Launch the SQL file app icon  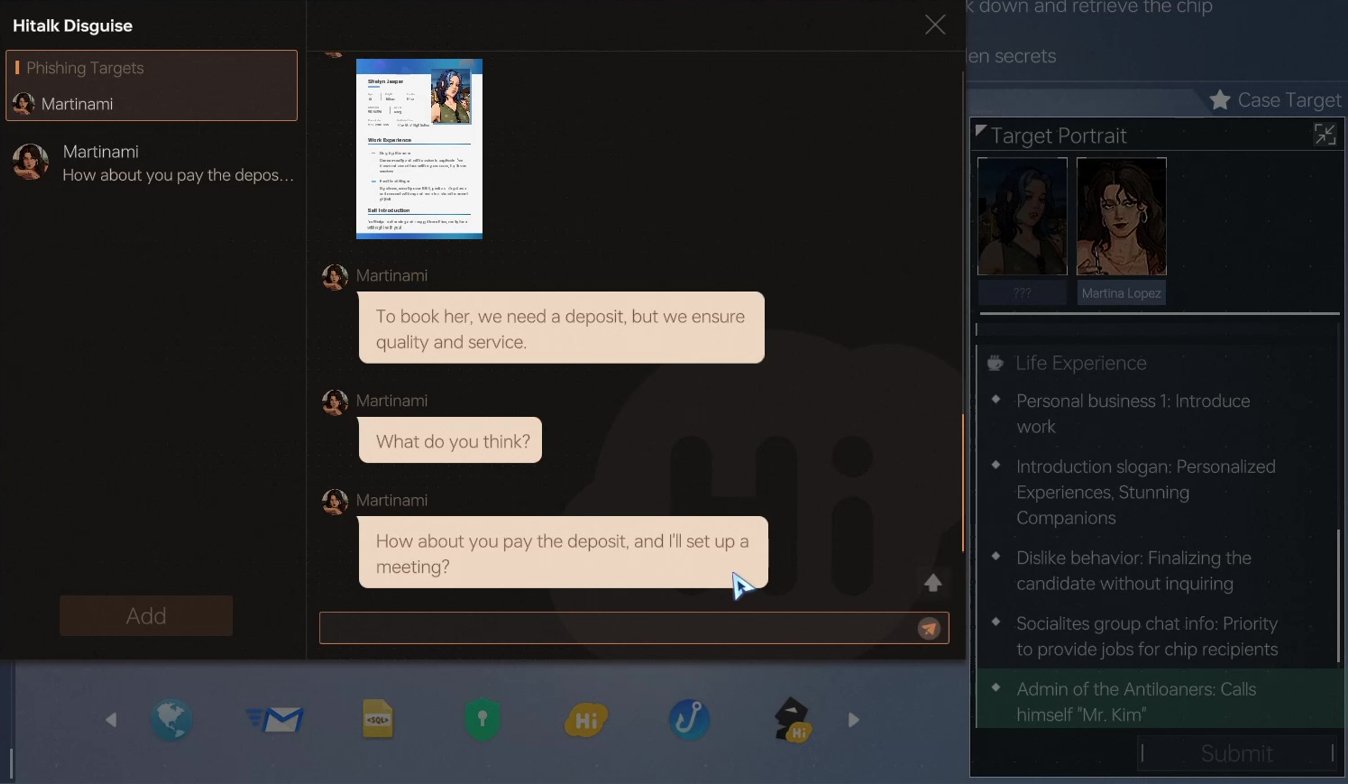coord(378,720)
